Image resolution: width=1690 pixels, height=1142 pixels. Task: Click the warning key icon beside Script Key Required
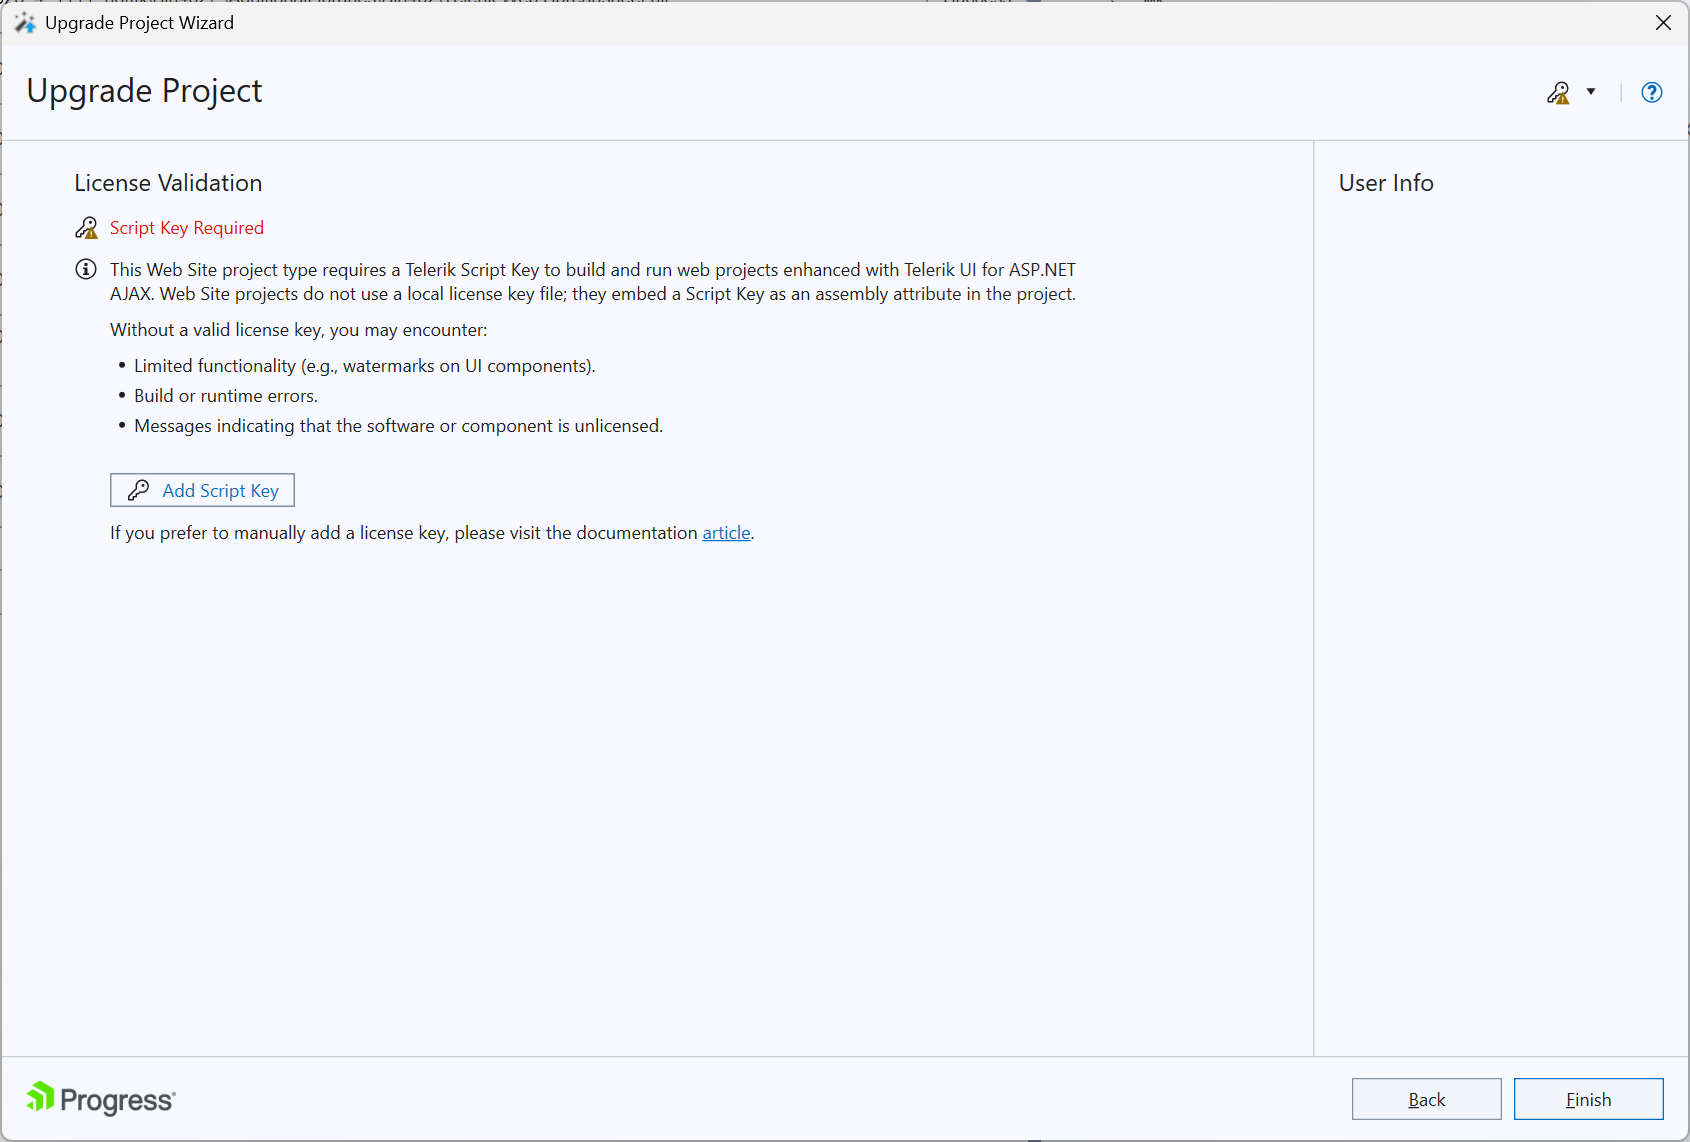pos(87,228)
